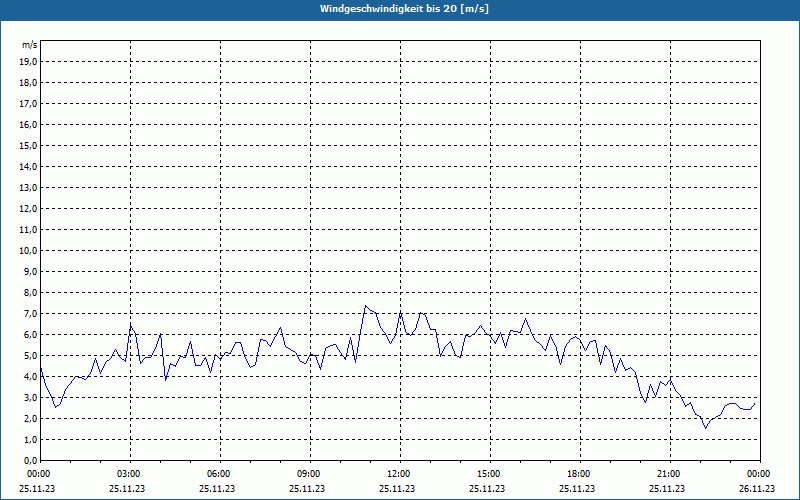Click the wind speed peak near 11:00
This screenshot has height=500, width=800.
pos(365,306)
